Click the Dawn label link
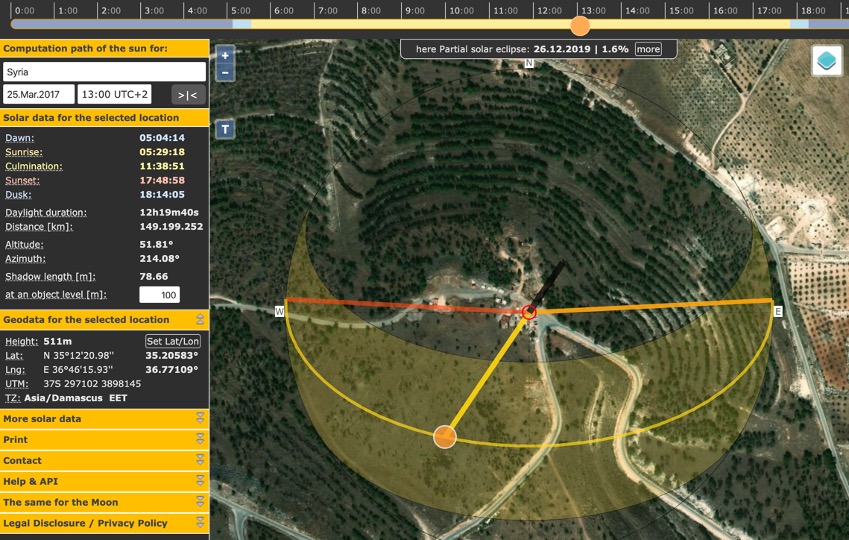The height and width of the screenshot is (540, 849). tap(19, 138)
